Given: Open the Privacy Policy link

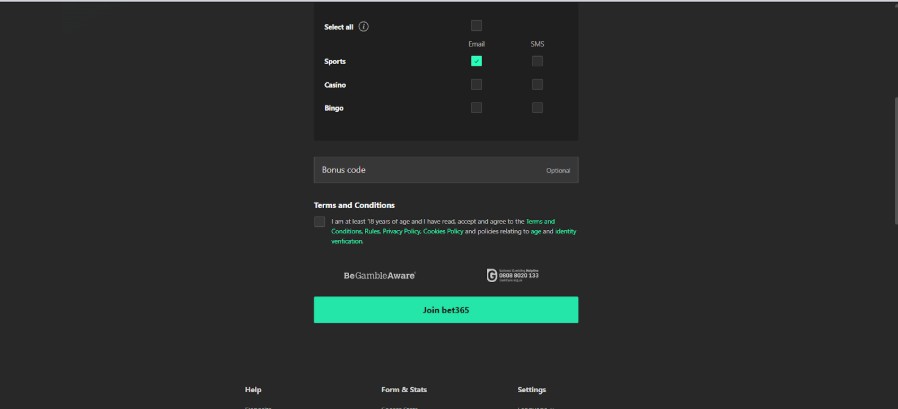Looking at the screenshot, I should [401, 231].
